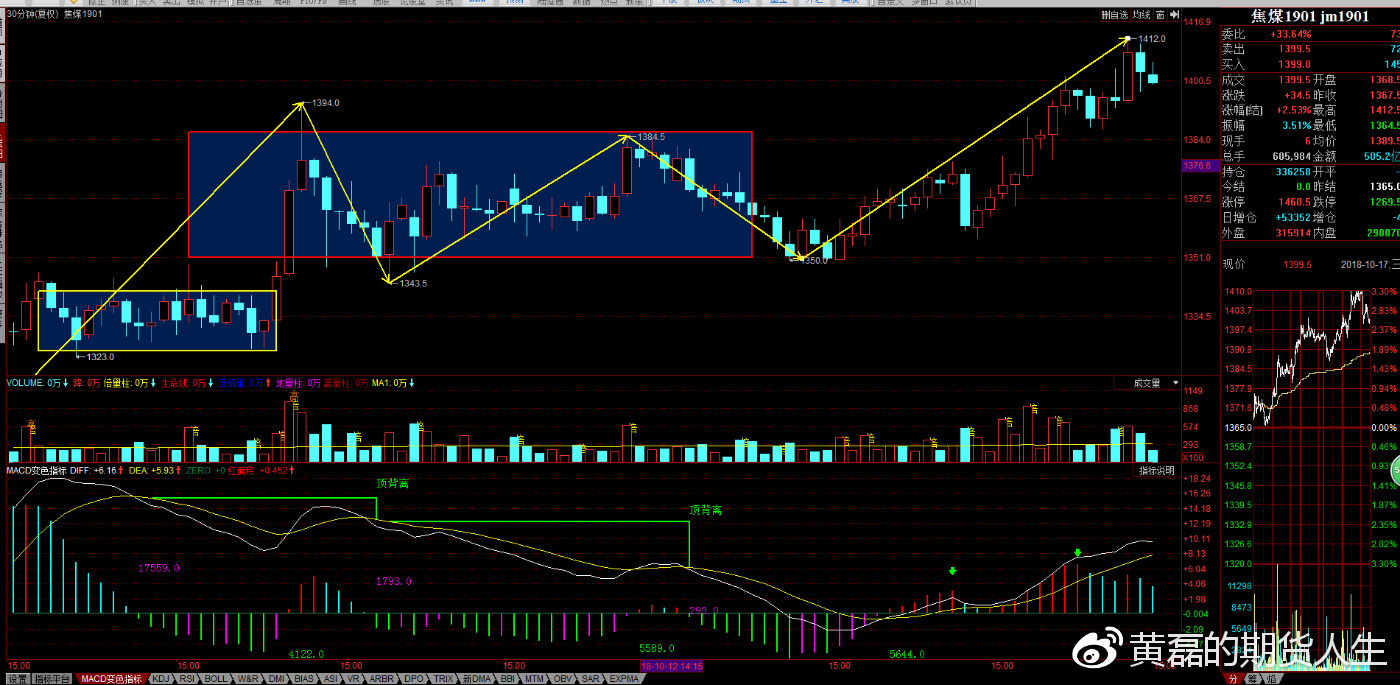
Task: Click the first green 顶背离 divergence label
Action: [393, 483]
